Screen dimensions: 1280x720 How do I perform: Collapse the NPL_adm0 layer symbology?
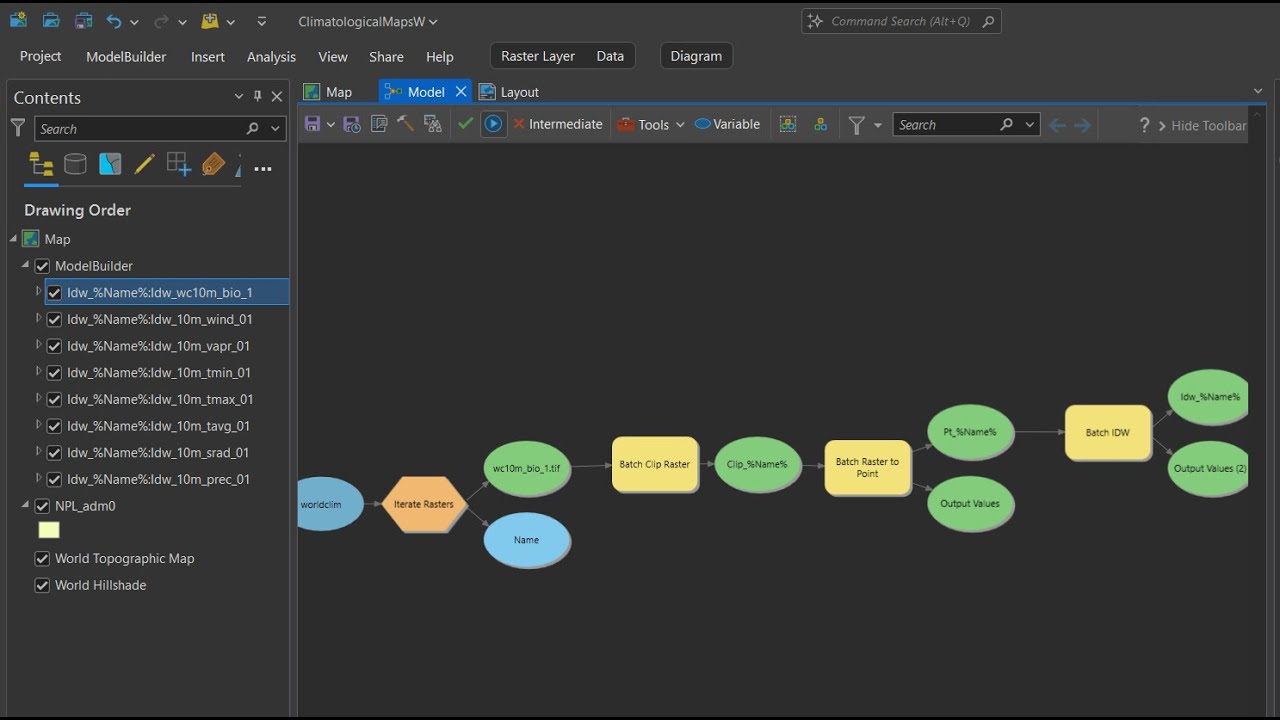(26, 505)
